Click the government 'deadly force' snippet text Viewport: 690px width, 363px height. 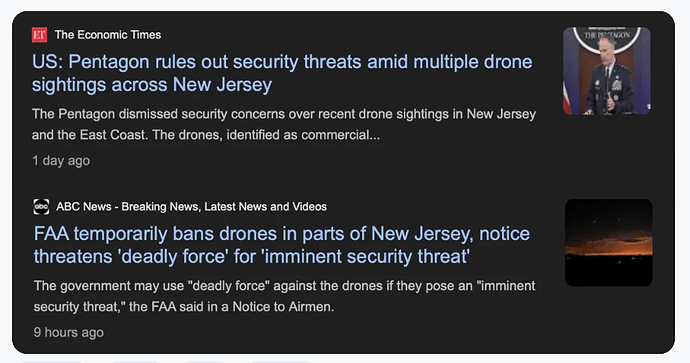click(284, 296)
